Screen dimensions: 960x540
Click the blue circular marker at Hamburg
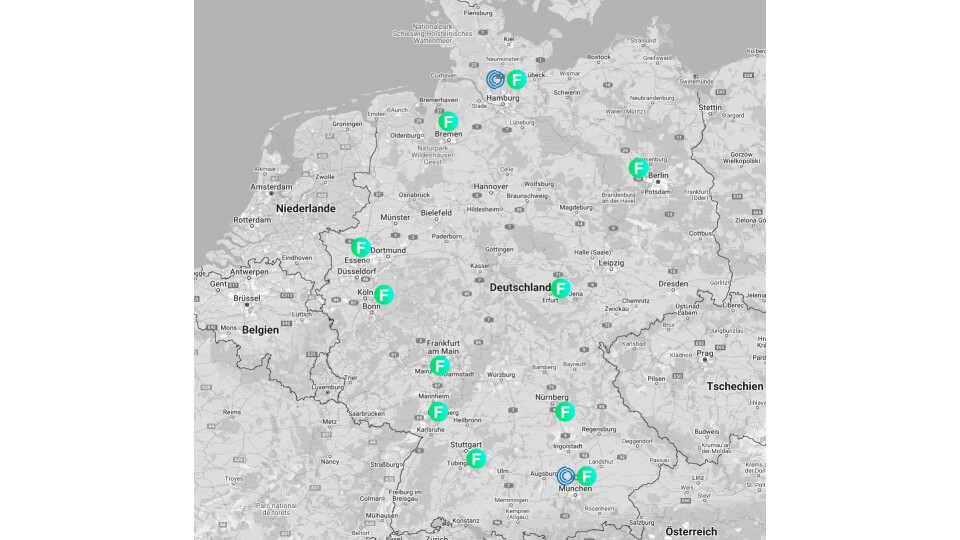495,79
